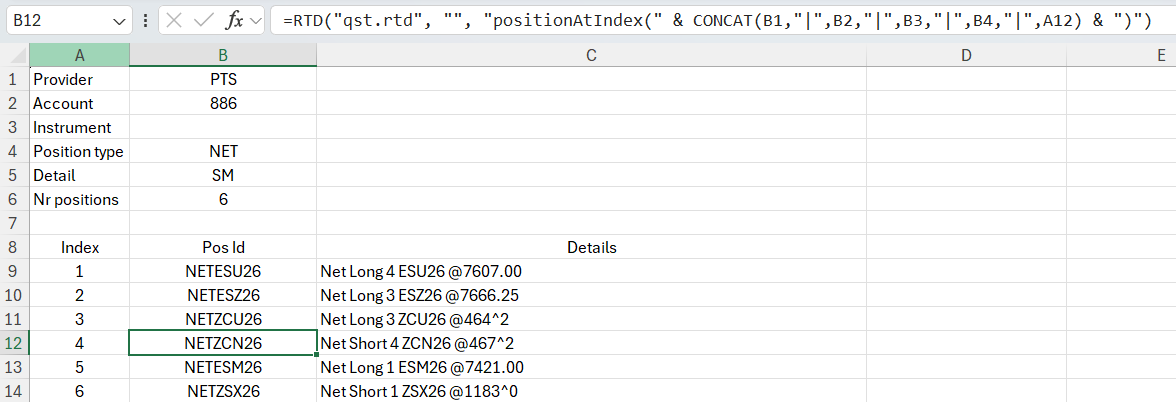Expand the formula bar chevron
1176x402 pixels.
(x=257, y=21)
